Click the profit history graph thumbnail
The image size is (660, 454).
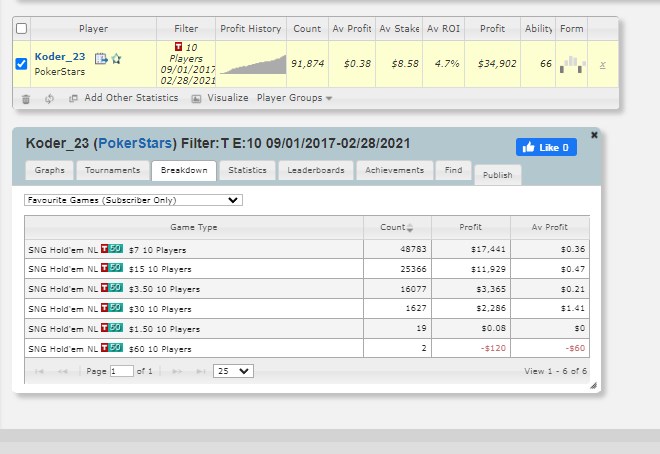(x=253, y=64)
